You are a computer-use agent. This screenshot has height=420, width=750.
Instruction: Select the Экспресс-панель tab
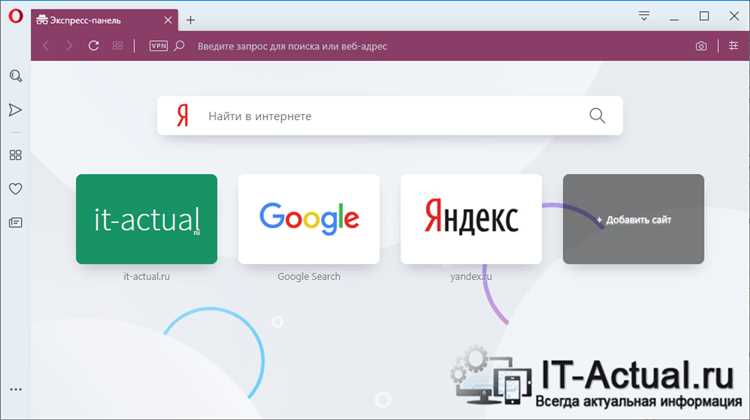105,20
